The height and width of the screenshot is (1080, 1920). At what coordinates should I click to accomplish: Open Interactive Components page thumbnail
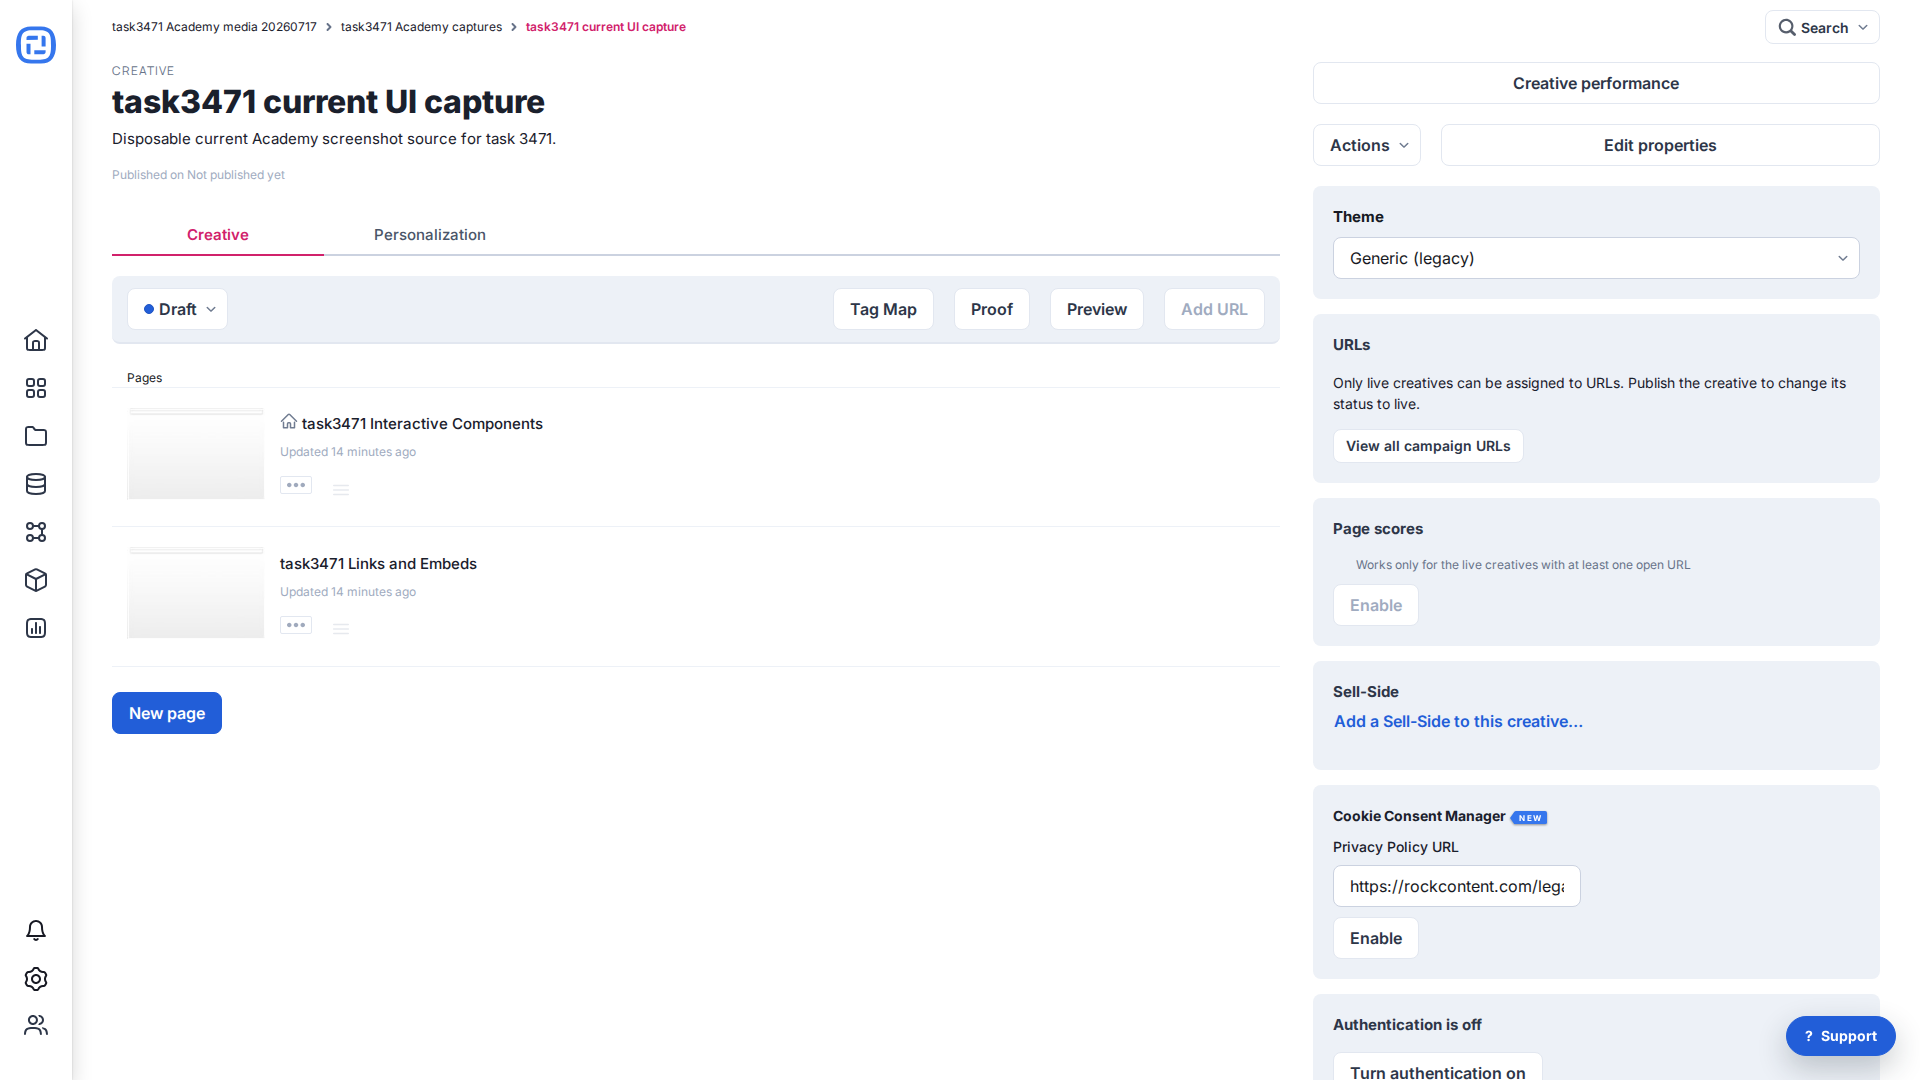pos(196,454)
